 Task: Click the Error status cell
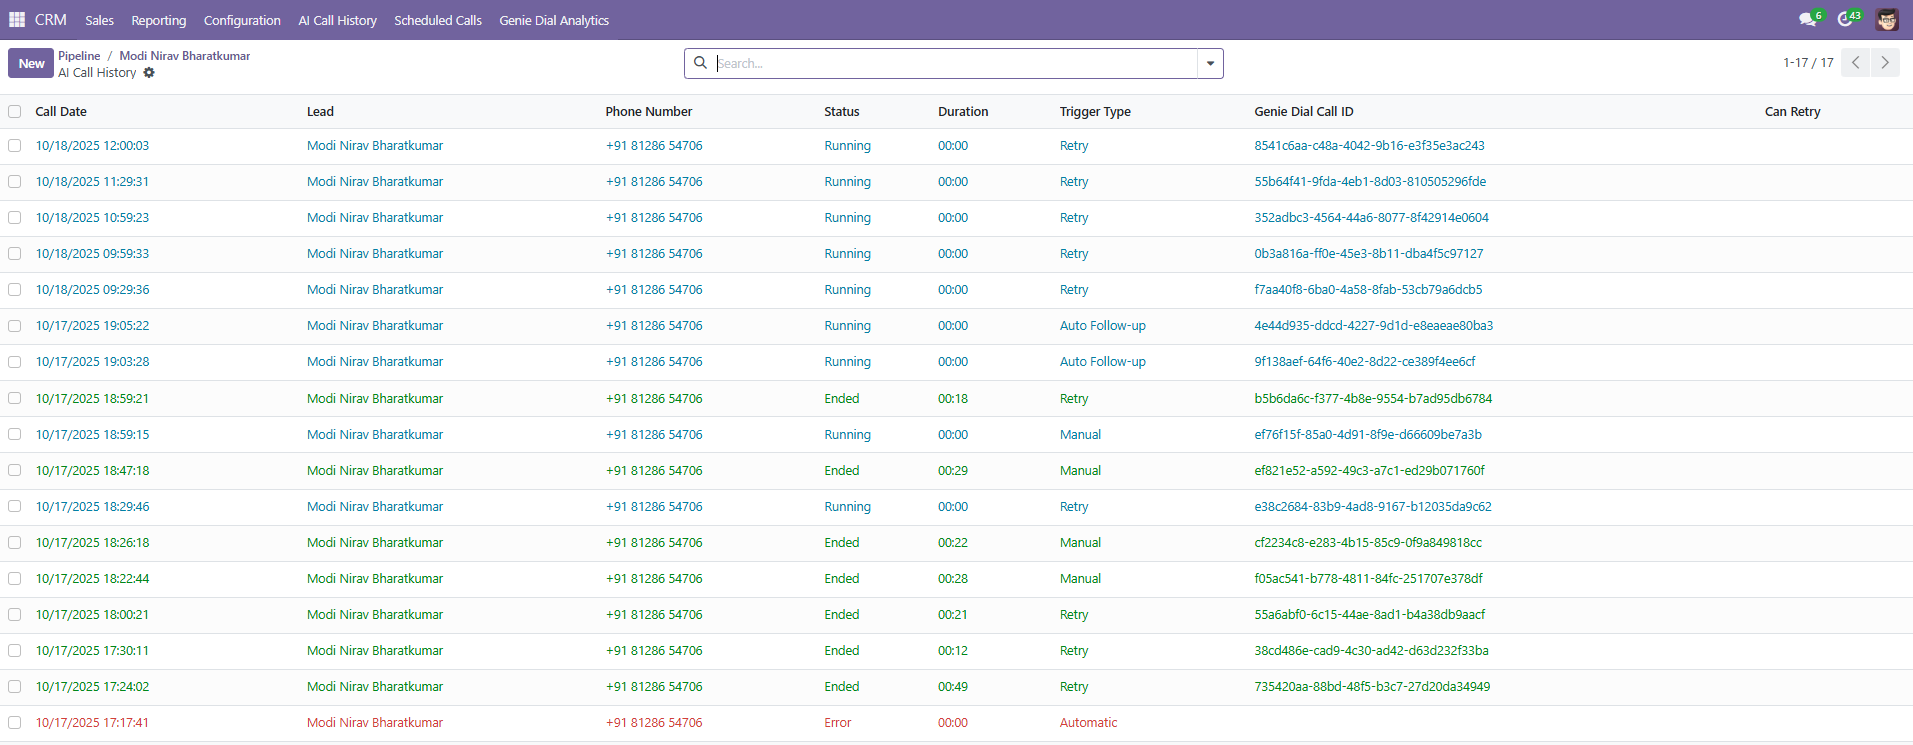click(838, 722)
